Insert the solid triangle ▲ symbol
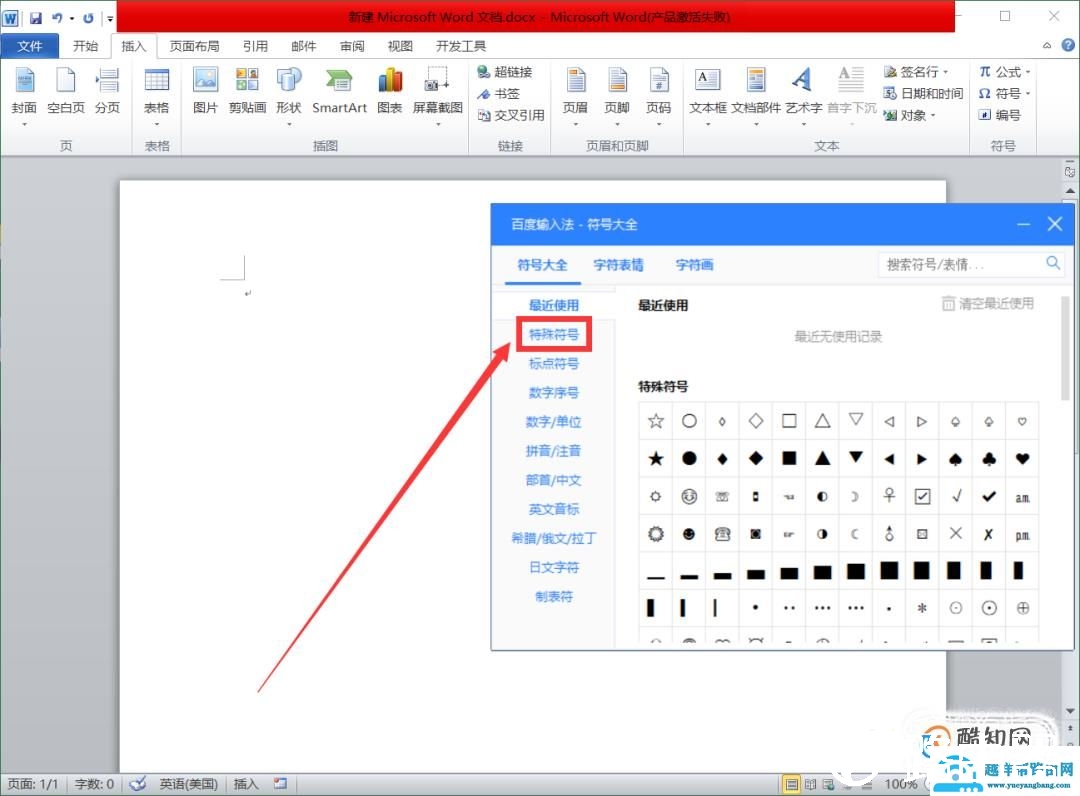 822,459
